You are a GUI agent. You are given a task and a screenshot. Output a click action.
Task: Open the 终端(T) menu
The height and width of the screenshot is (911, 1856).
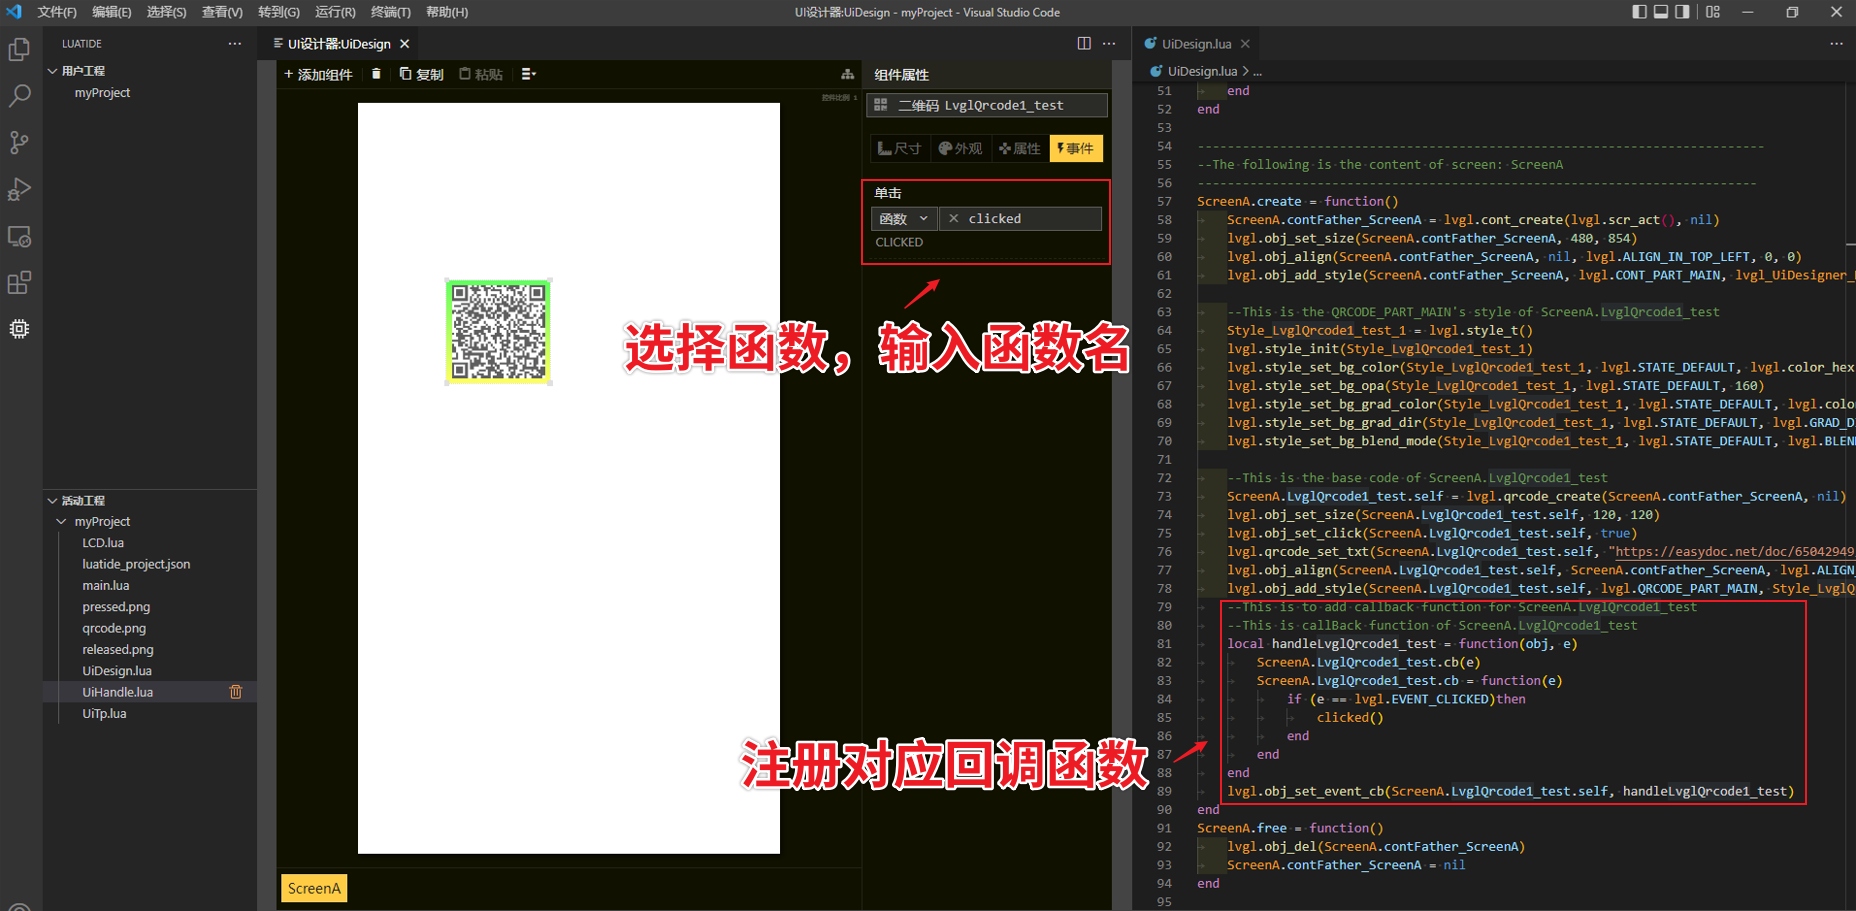(x=390, y=12)
